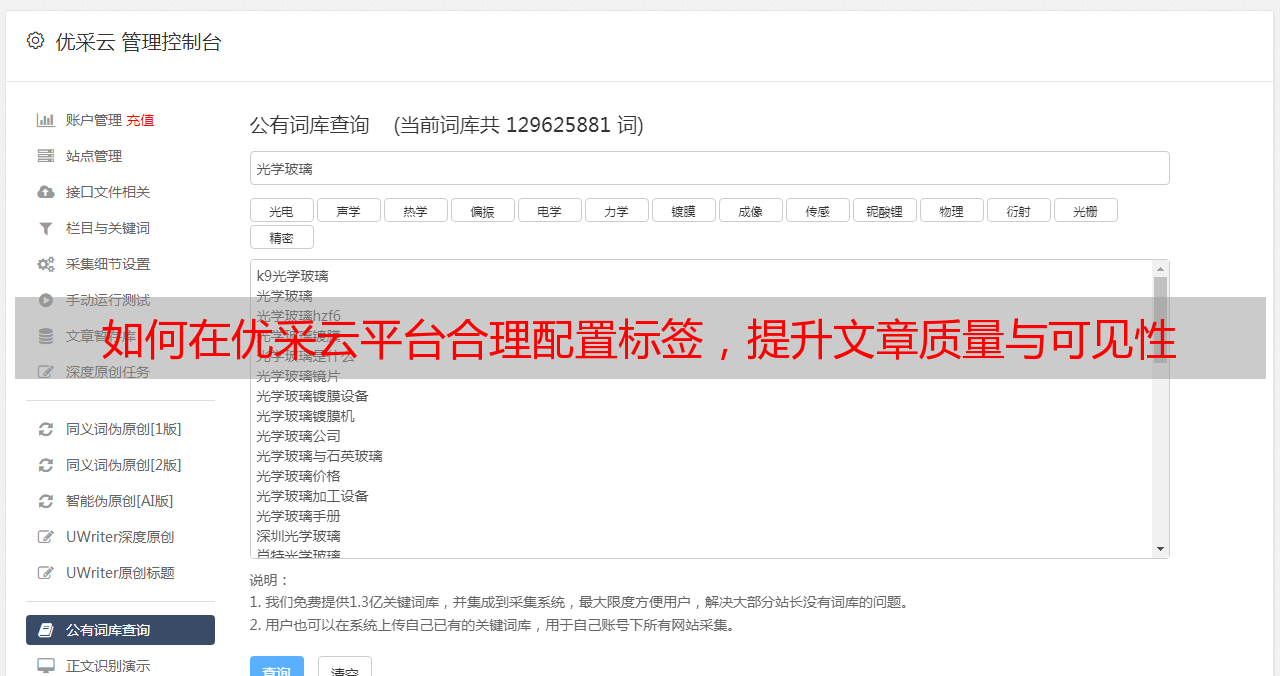Click the 传感 tag button

click(818, 210)
